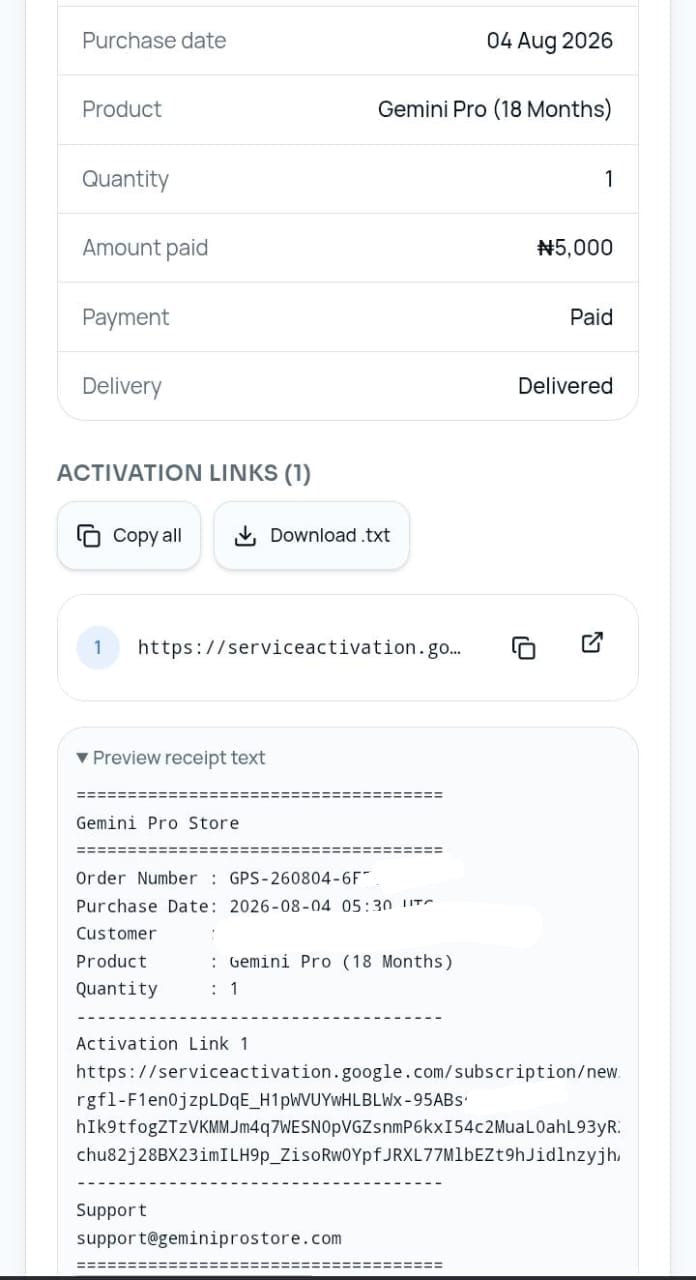
Task: Click the Product label in the order table
Action: point(122,109)
